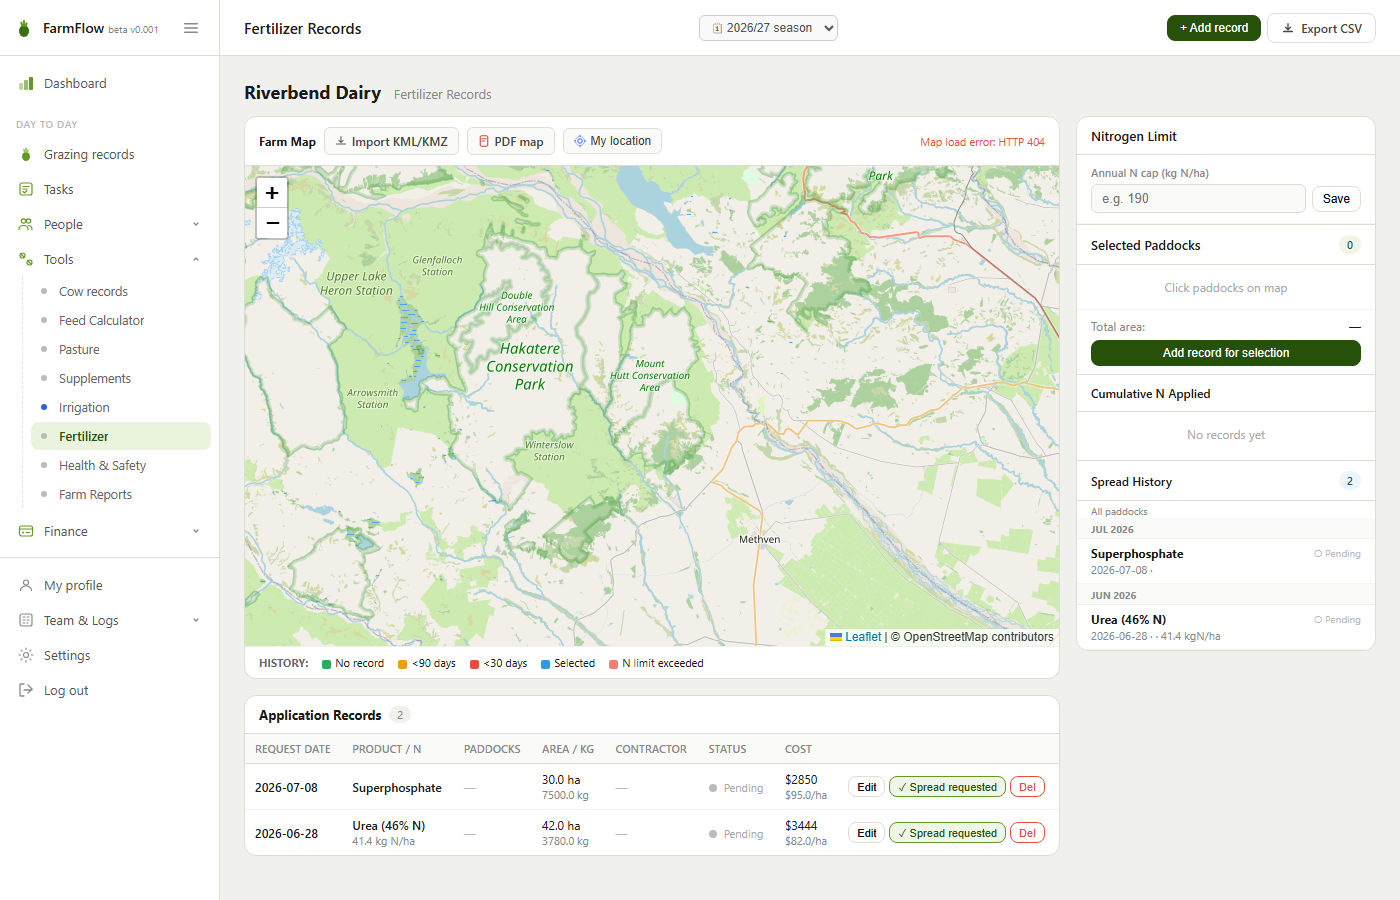Open the PDF map button
Viewport: 1400px width, 900px height.
click(511, 141)
